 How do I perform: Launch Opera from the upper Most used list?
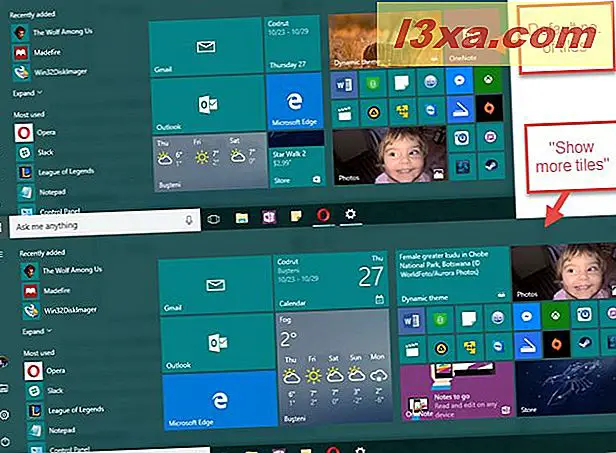[x=35, y=133]
